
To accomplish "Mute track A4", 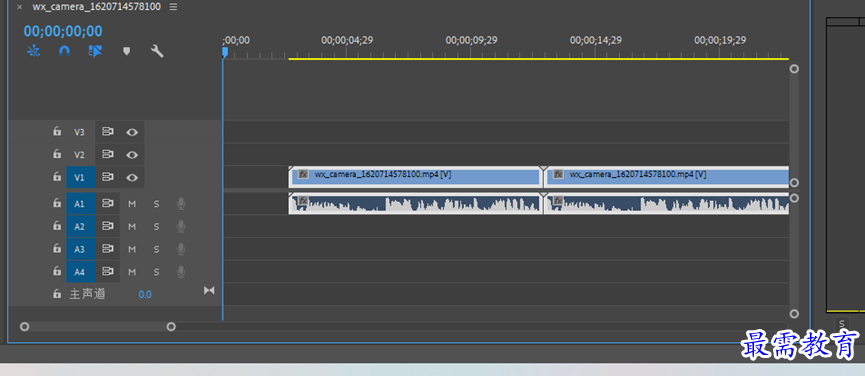I will click(x=132, y=272).
